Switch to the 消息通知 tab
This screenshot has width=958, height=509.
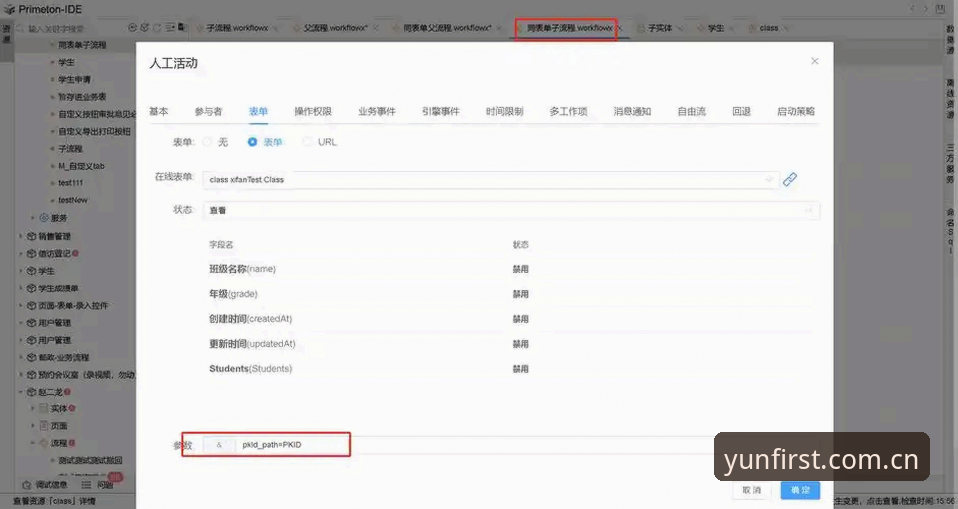tap(632, 111)
